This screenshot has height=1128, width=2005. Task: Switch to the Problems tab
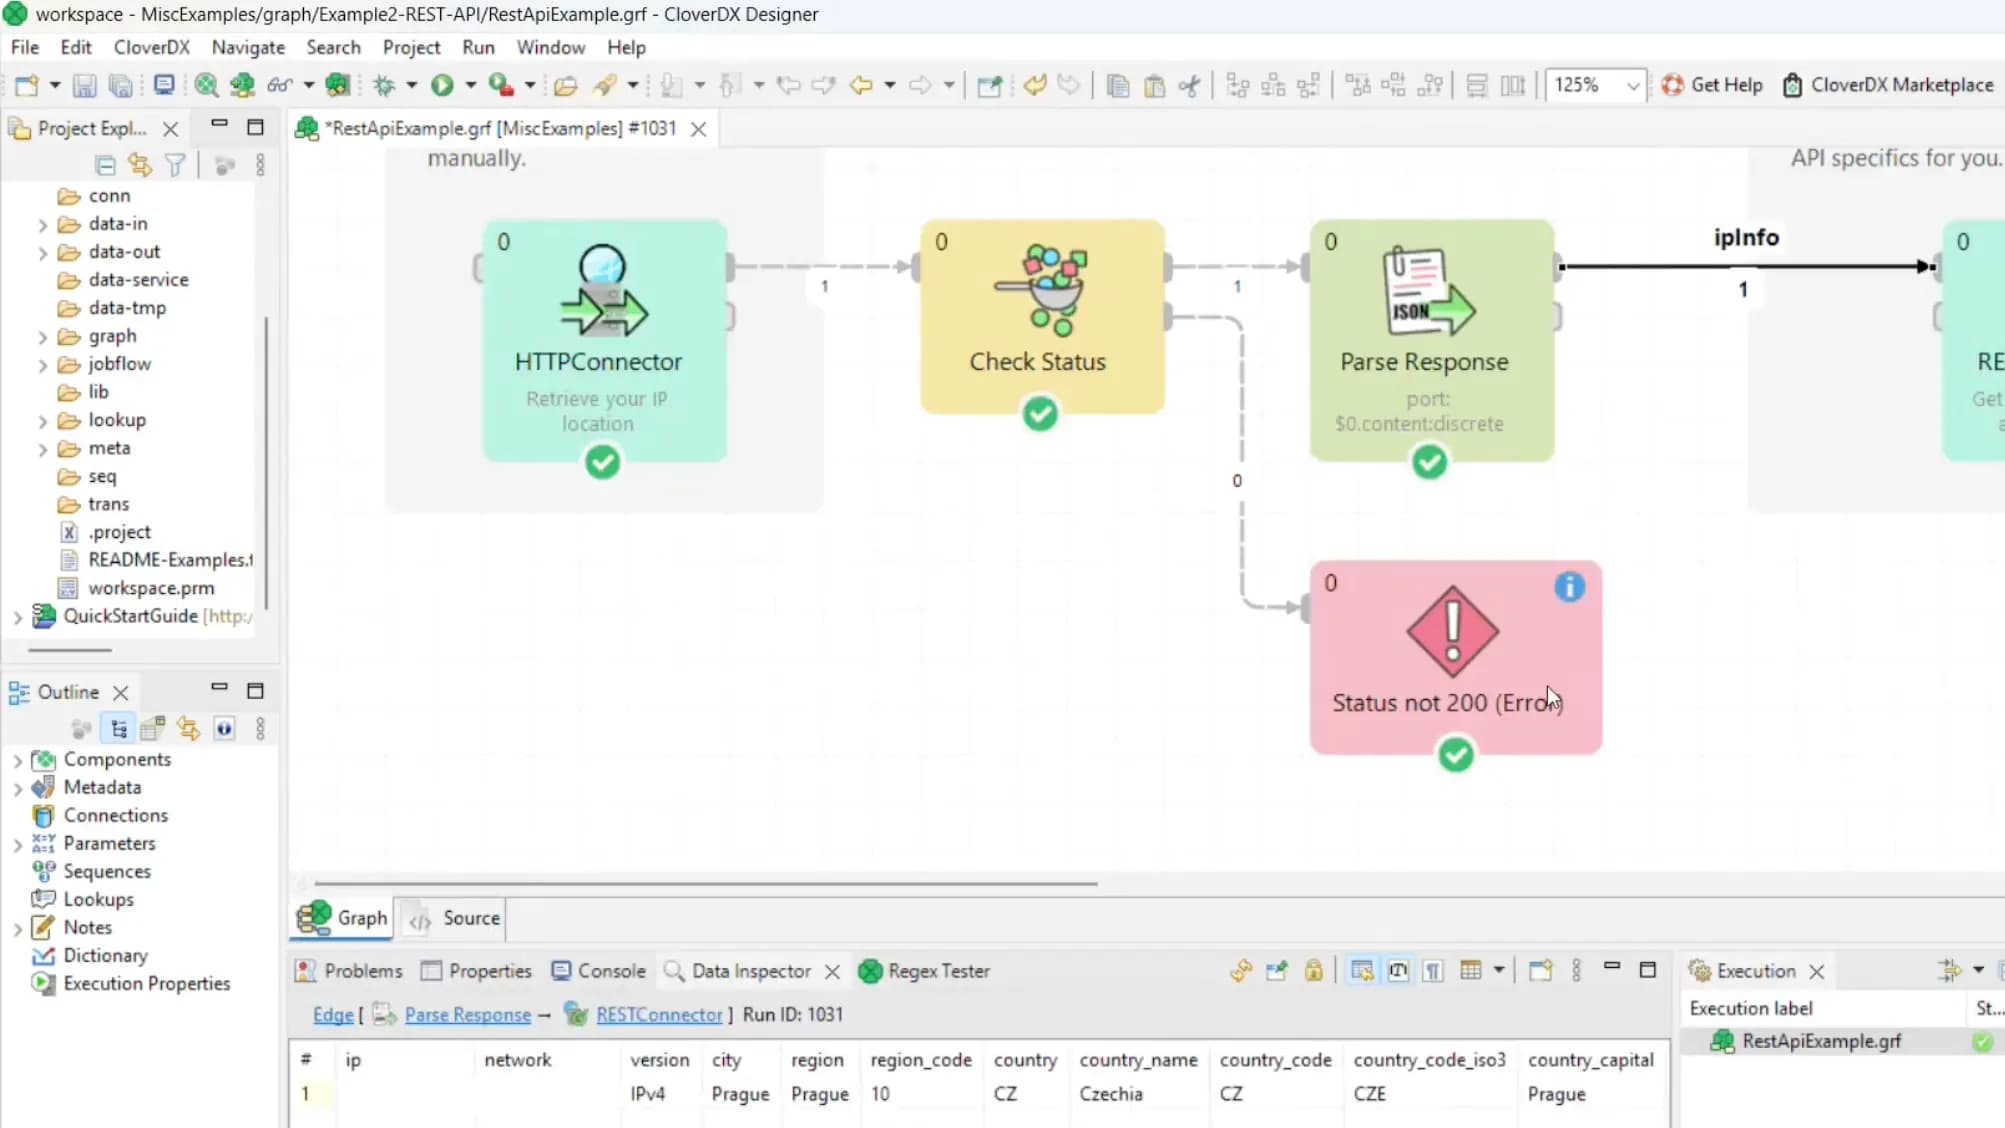(350, 971)
